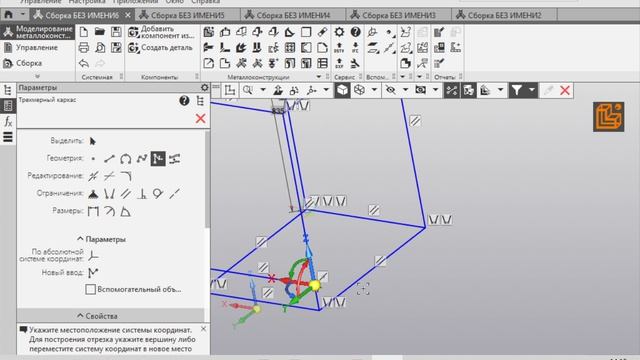
Task: Click Добавить компонент из... button
Action: (161, 32)
